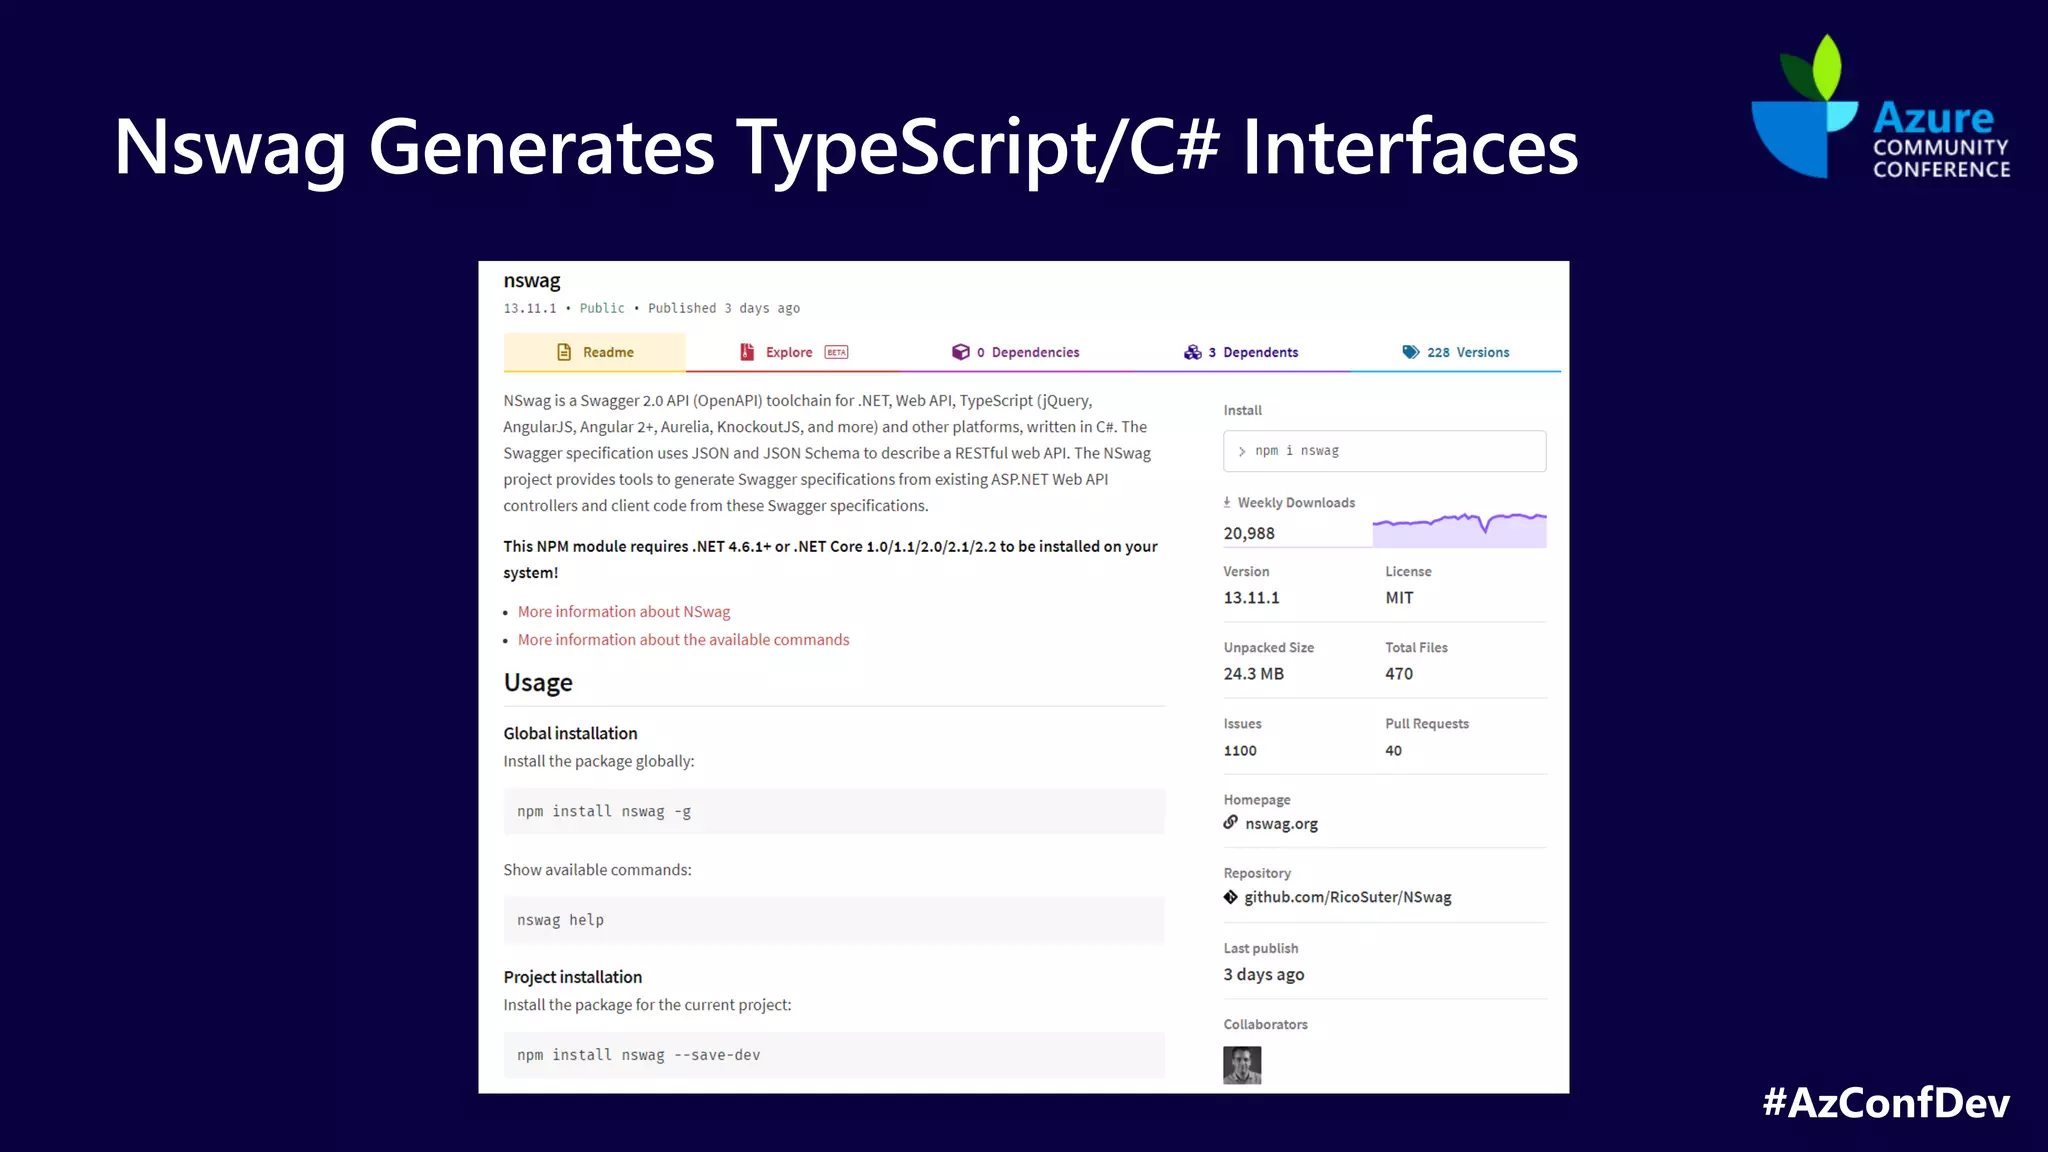Screen dimensions: 2048x1152
Task: Click the Explore file icon
Action: pos(747,352)
